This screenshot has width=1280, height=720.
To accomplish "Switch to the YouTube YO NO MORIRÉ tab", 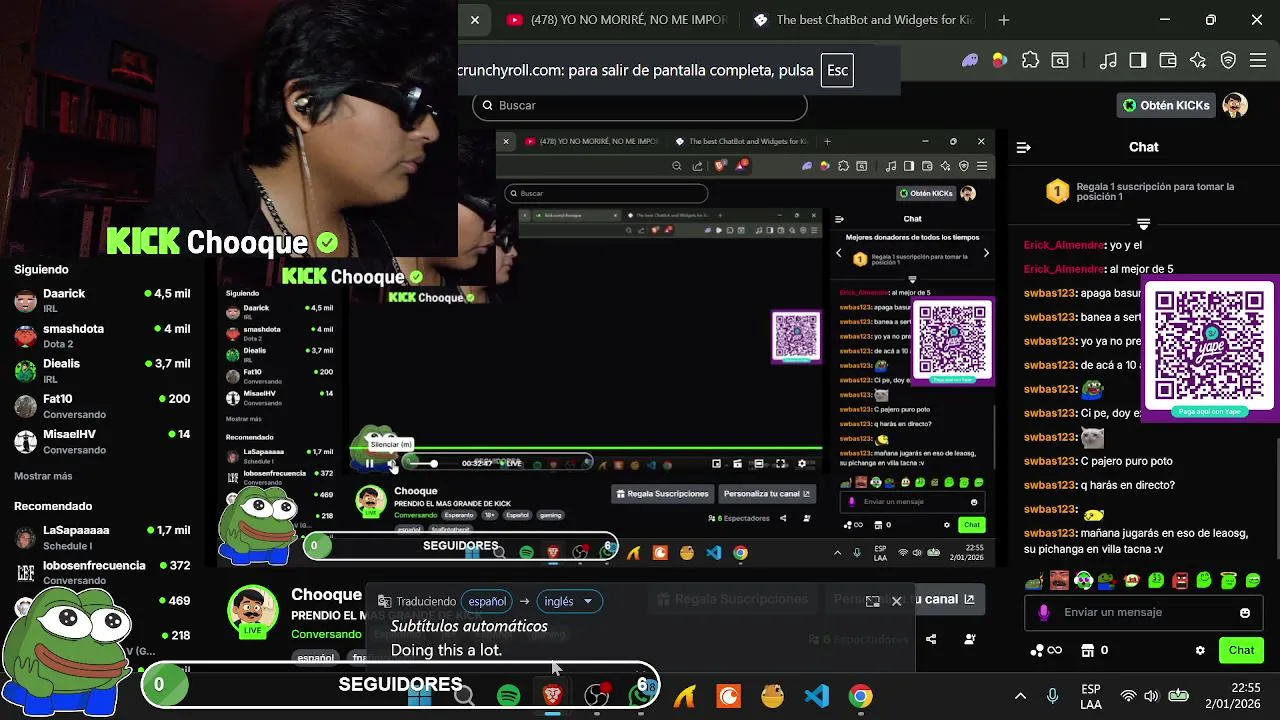I will (x=617, y=20).
